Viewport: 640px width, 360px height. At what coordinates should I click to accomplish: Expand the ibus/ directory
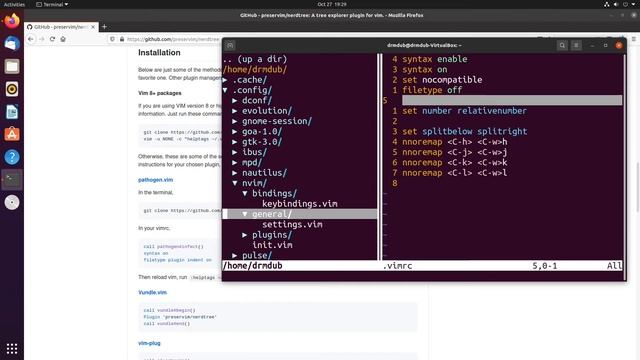(235, 152)
